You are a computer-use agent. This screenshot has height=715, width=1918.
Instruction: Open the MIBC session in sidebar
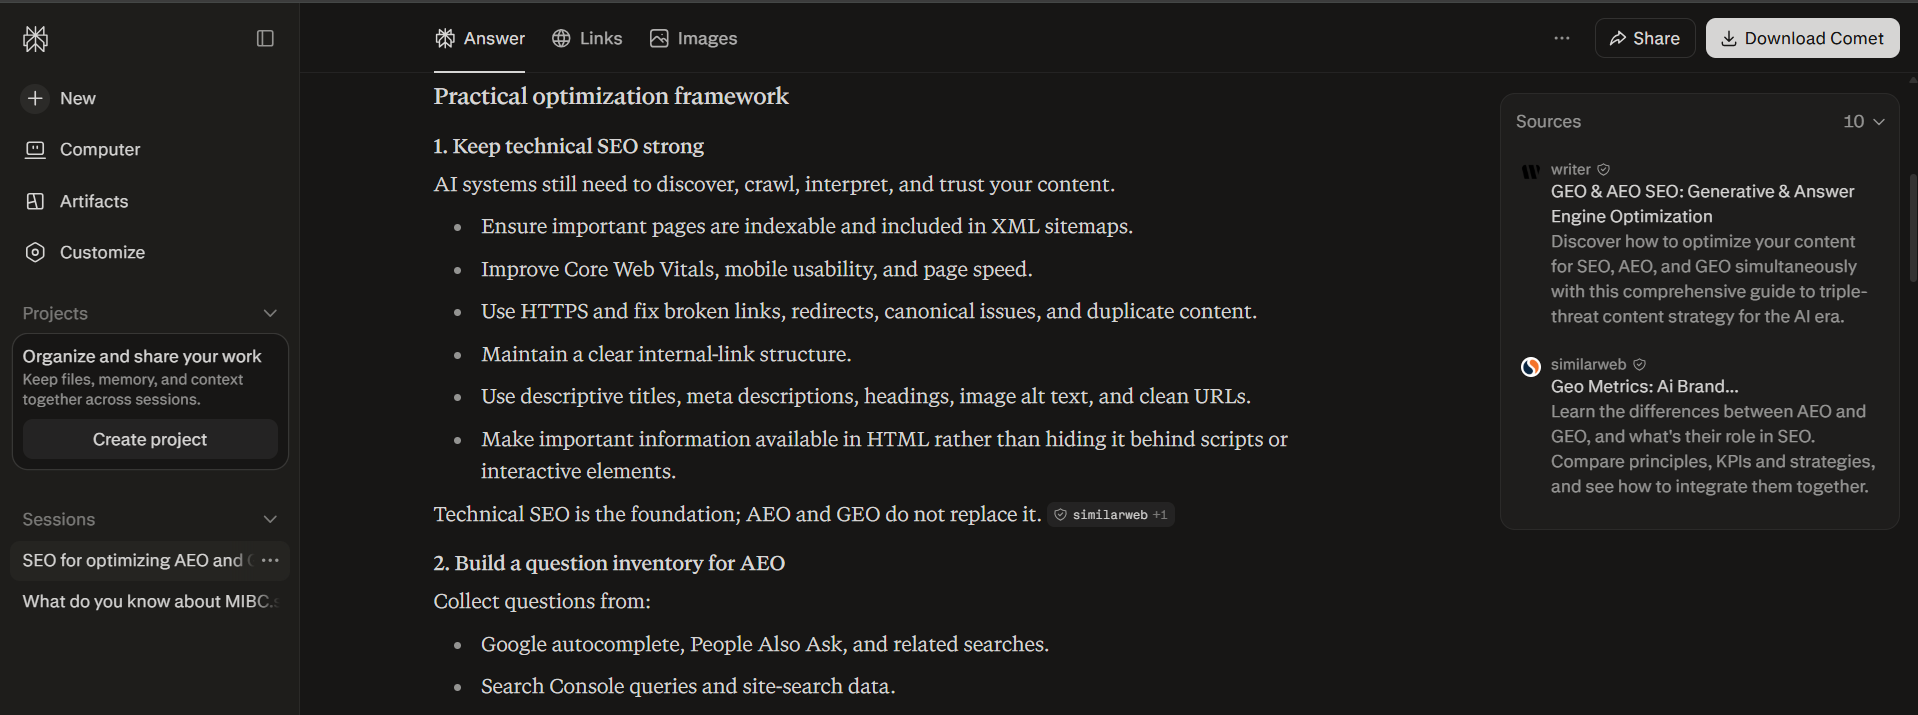click(x=150, y=601)
